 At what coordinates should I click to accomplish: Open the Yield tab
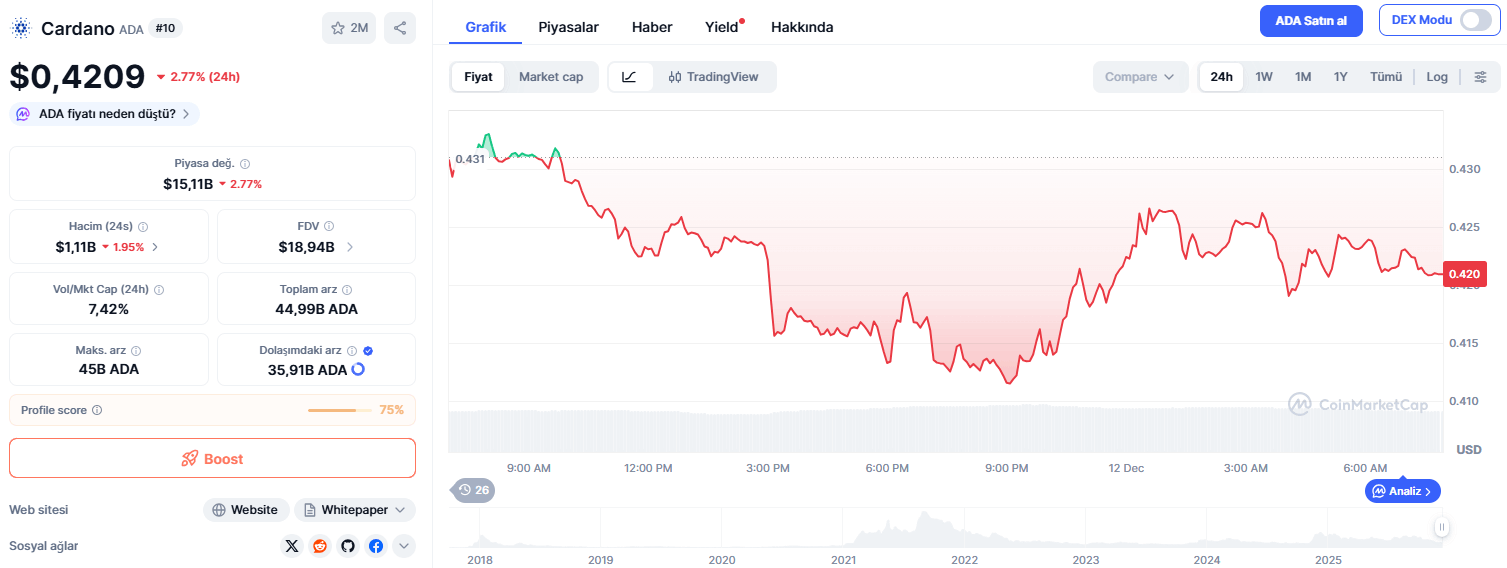722,27
